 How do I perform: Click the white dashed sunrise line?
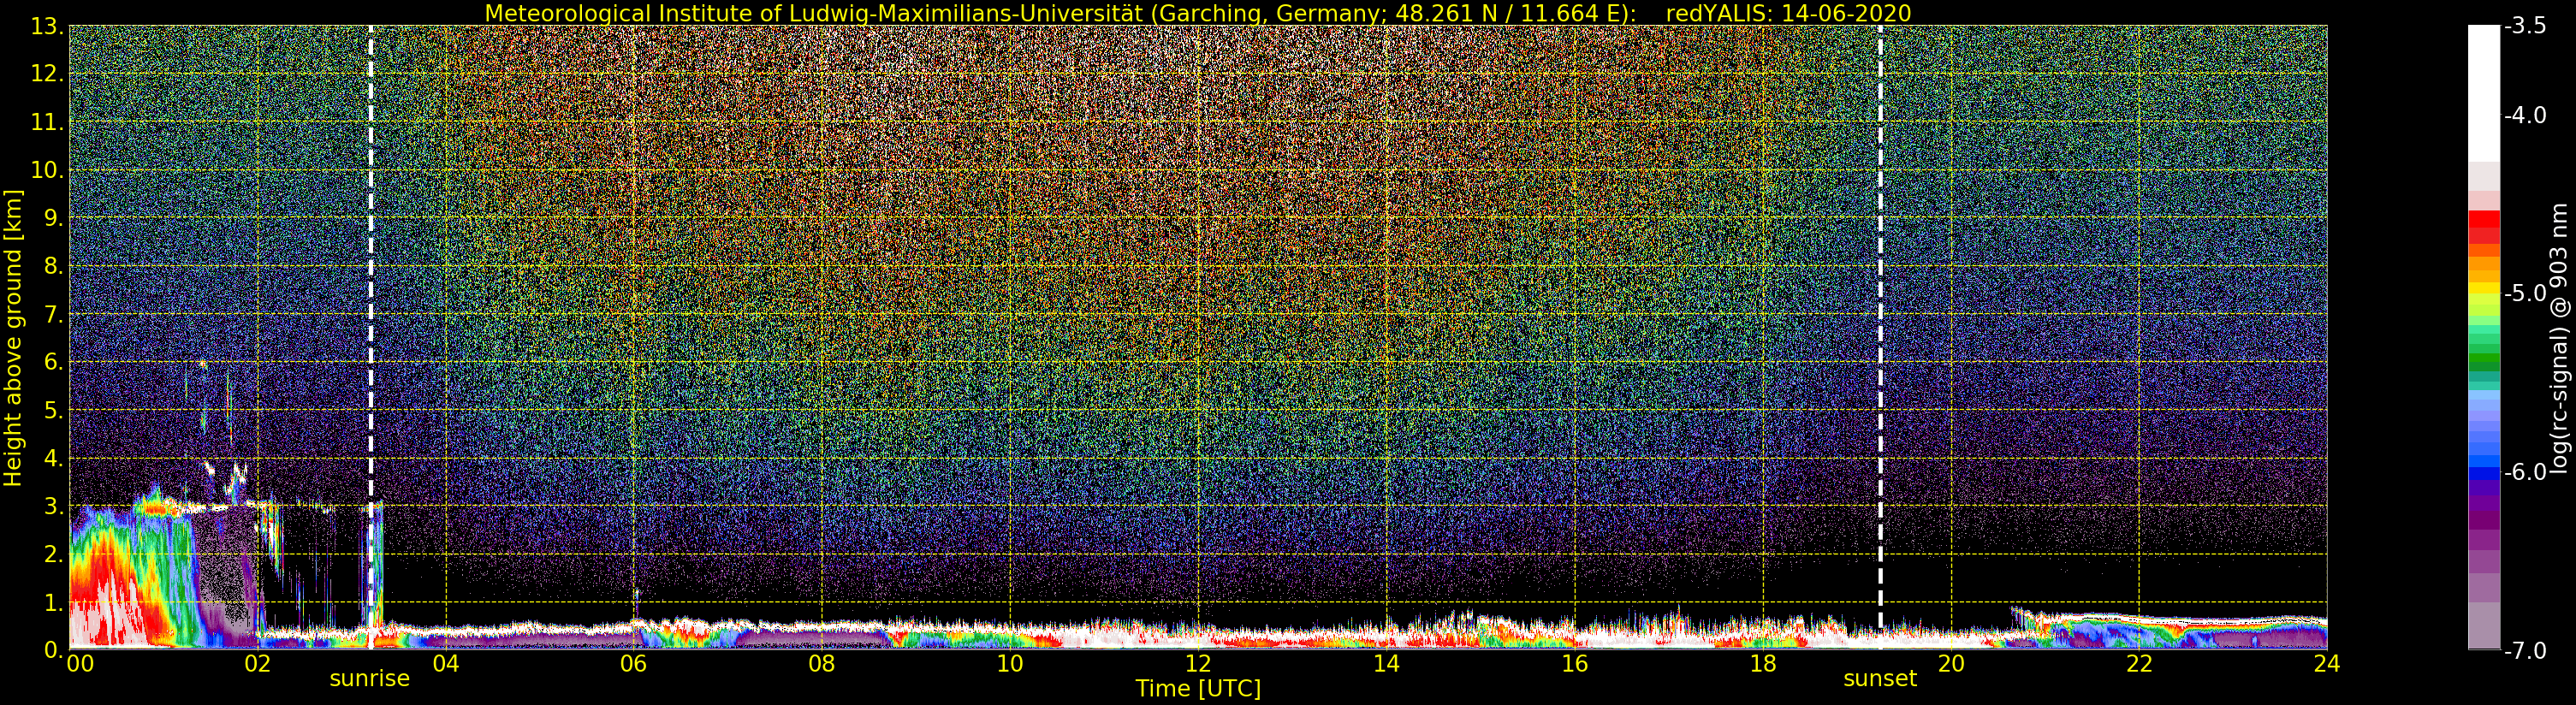point(371,337)
